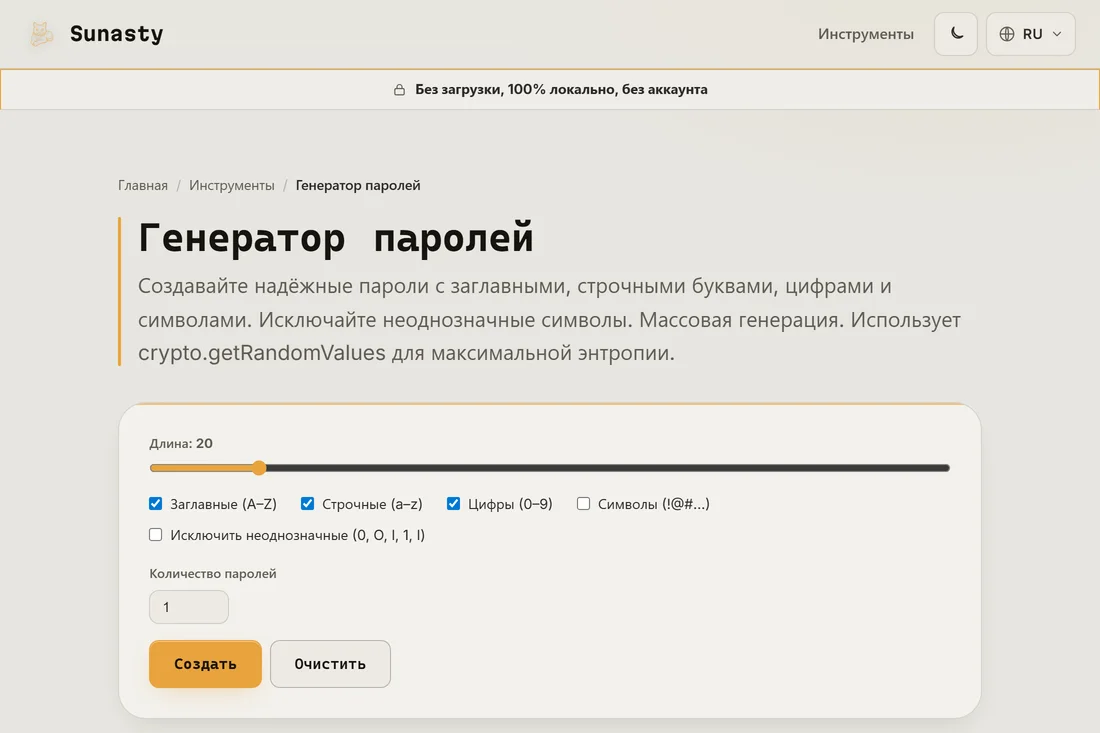Click the Sunasty brand name
Viewport: 1100px width, 733px height.
116,34
